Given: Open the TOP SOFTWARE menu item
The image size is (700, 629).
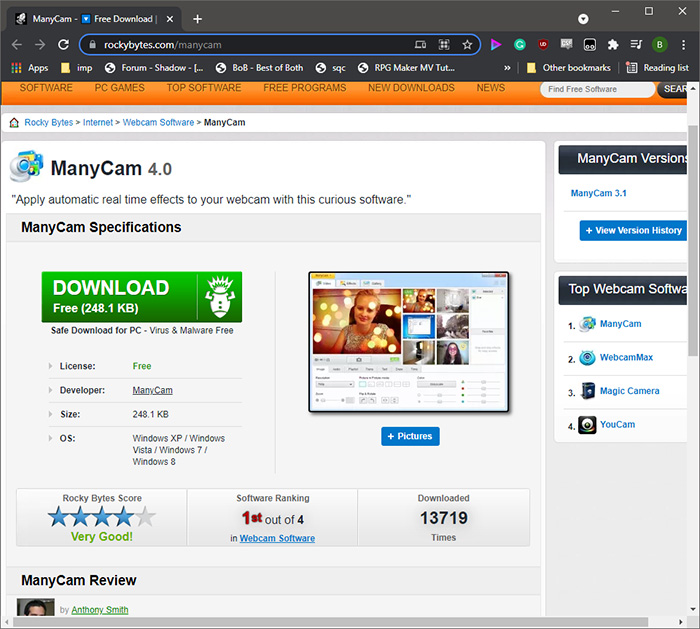Looking at the screenshot, I should (x=204, y=88).
